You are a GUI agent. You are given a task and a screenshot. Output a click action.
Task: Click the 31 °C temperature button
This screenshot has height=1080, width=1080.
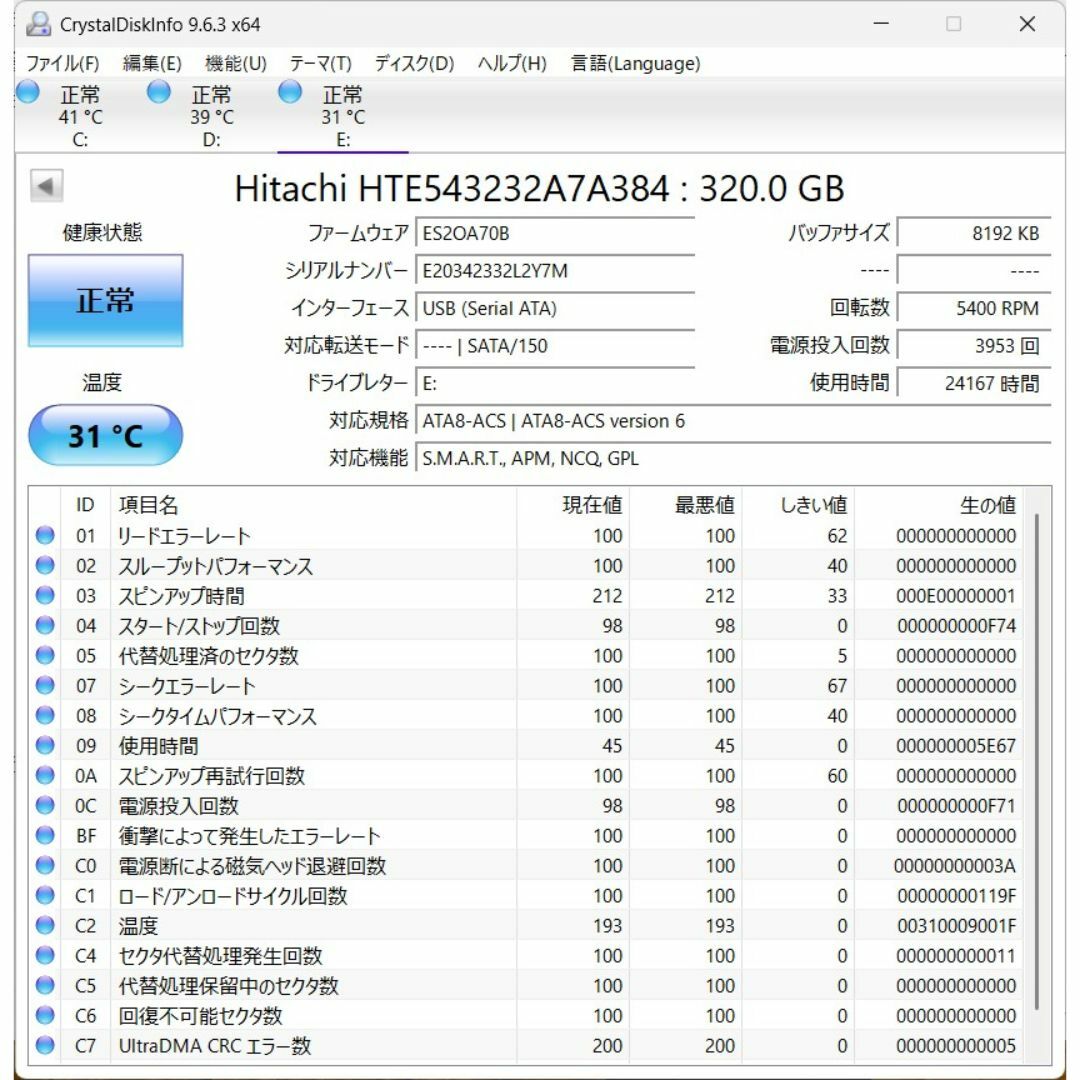coord(105,435)
